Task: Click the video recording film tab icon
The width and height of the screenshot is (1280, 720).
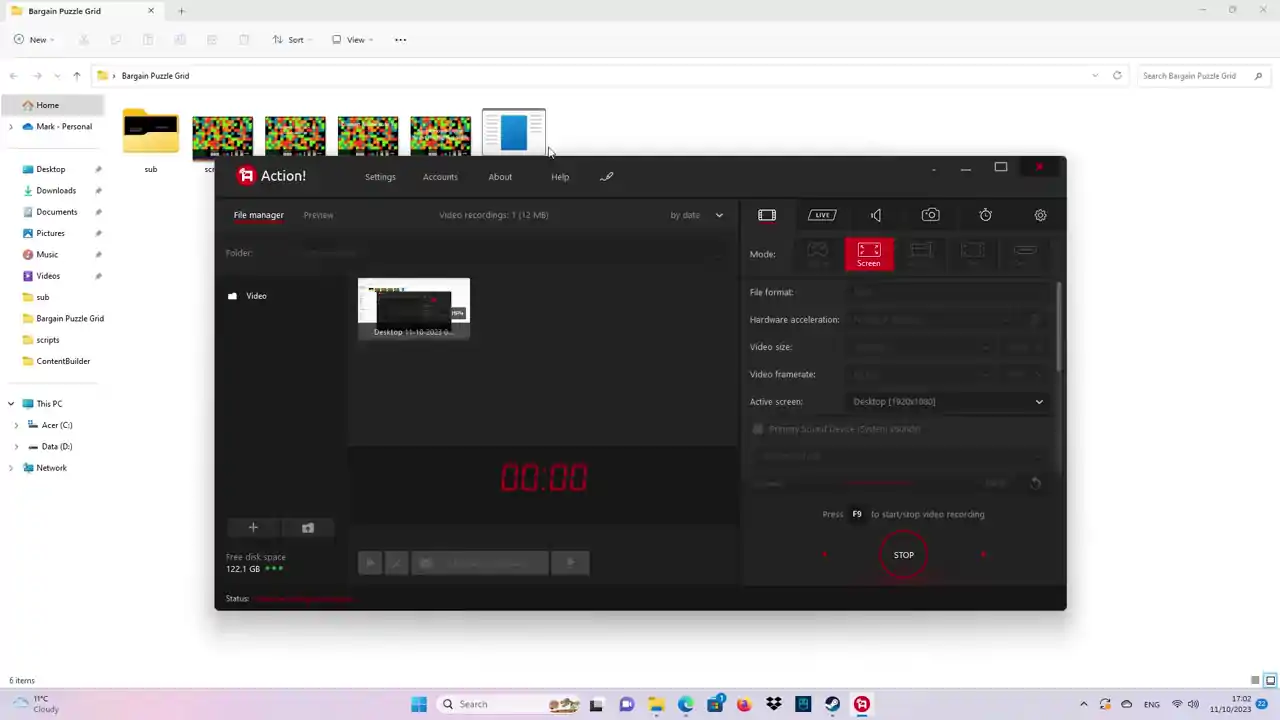Action: pos(767,215)
